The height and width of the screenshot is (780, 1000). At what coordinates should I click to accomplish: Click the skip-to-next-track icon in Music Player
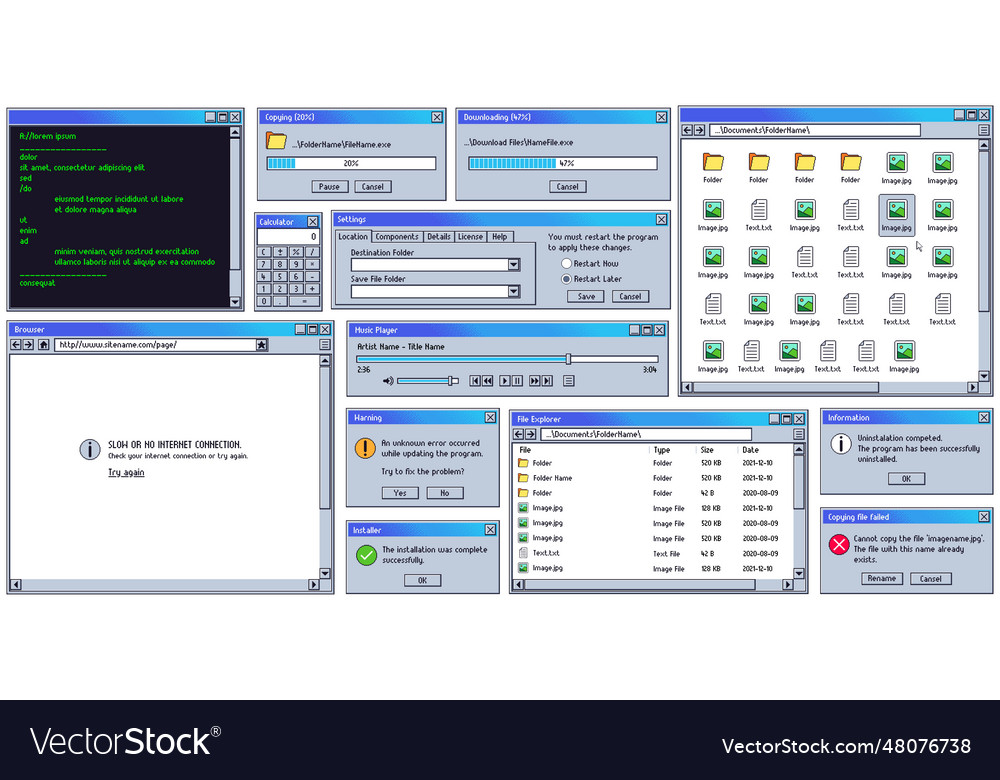coord(547,381)
